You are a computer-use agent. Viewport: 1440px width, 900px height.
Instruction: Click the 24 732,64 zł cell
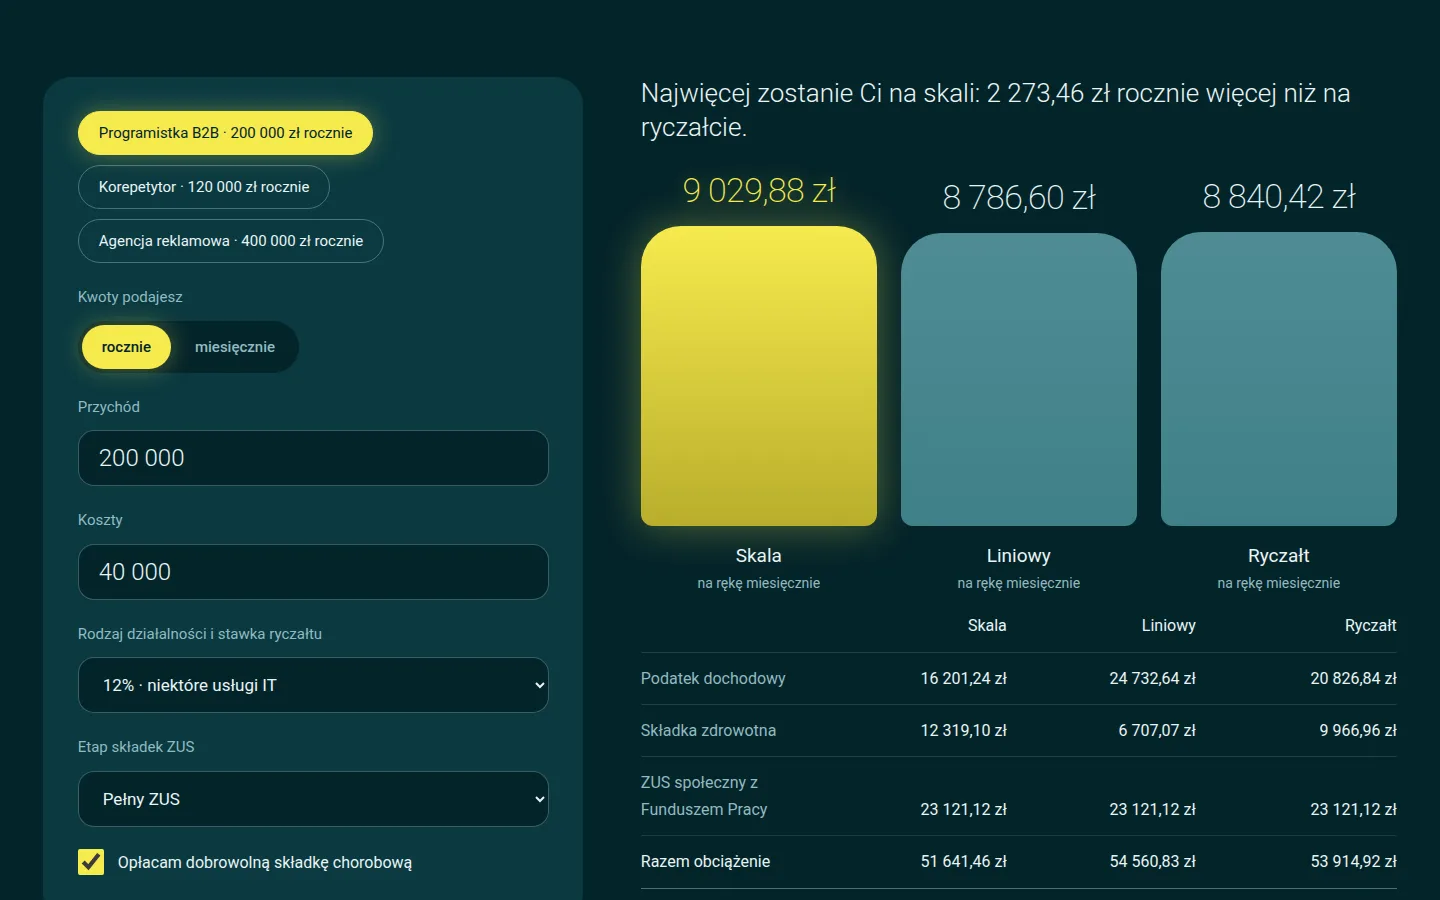[x=1152, y=678]
